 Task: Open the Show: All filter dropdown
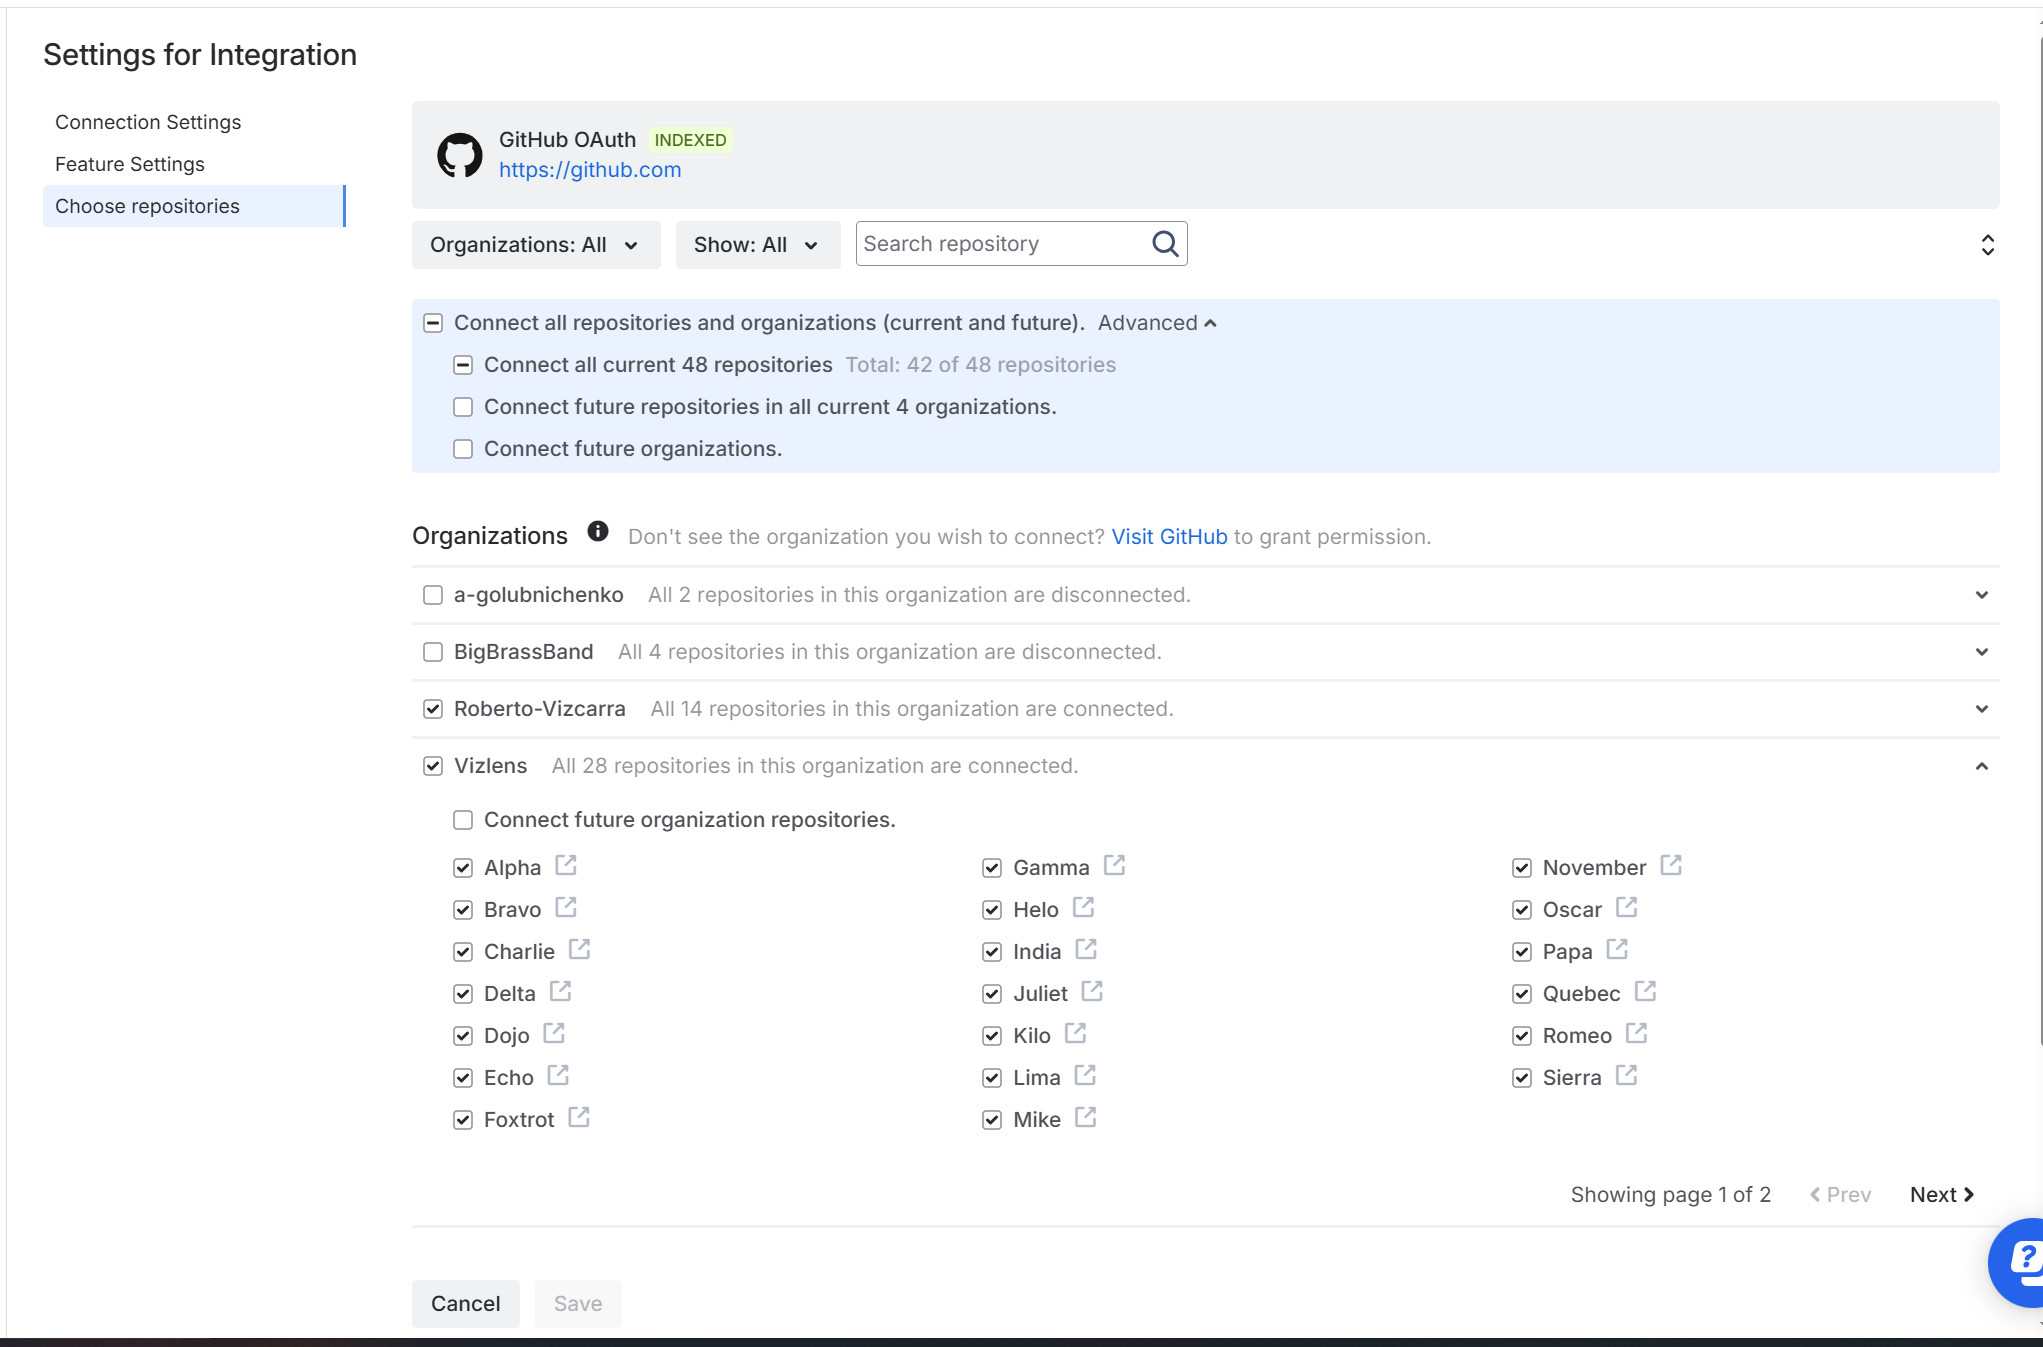coord(756,245)
